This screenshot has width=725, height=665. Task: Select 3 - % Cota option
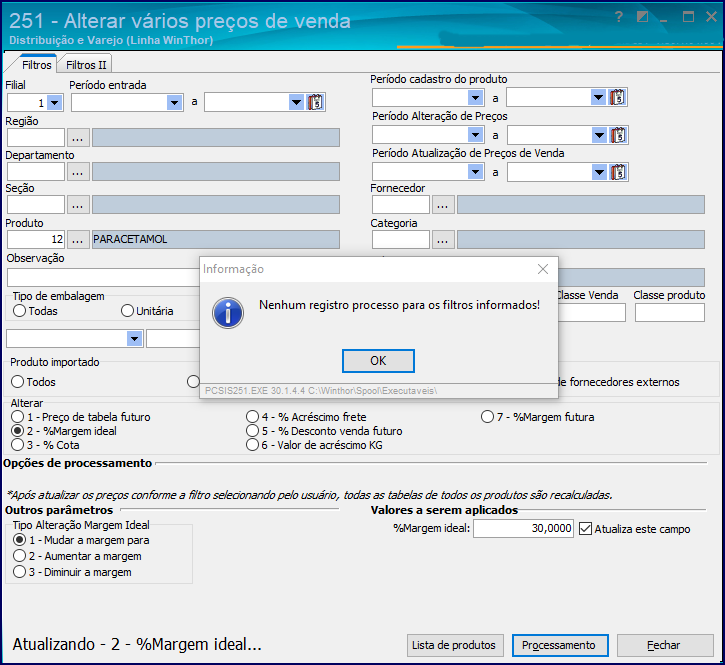click(18, 445)
